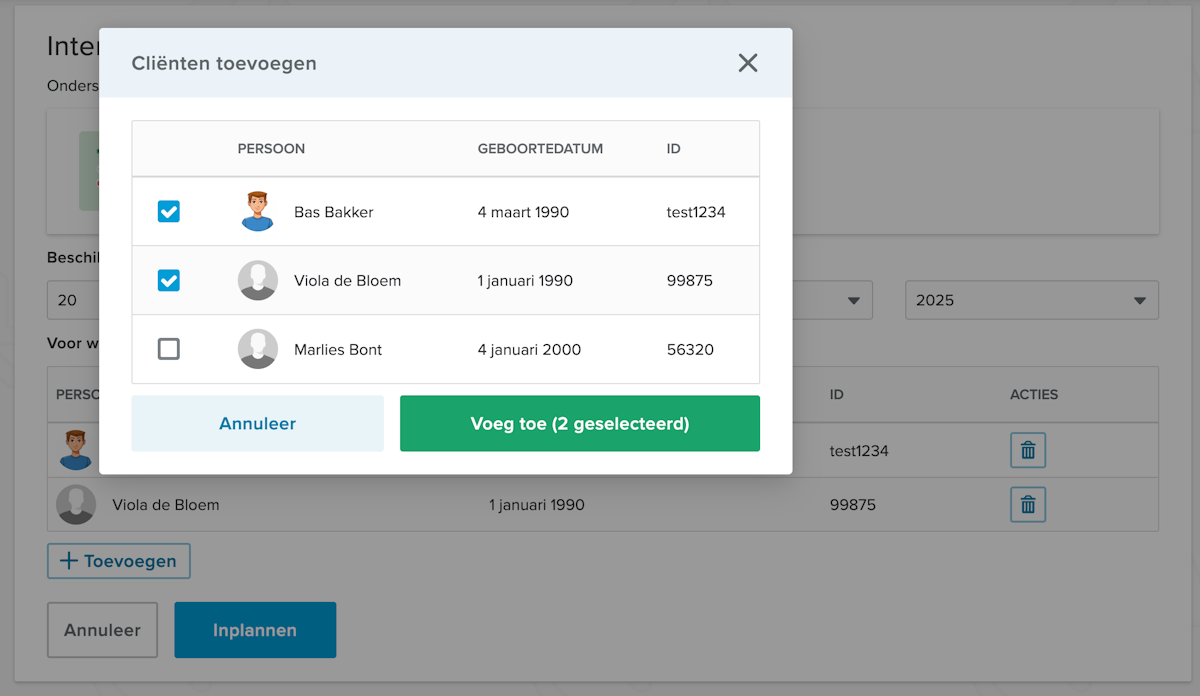Click Bas Bakker's avatar in the dialog
Image resolution: width=1200 pixels, height=696 pixels.
pos(258,212)
